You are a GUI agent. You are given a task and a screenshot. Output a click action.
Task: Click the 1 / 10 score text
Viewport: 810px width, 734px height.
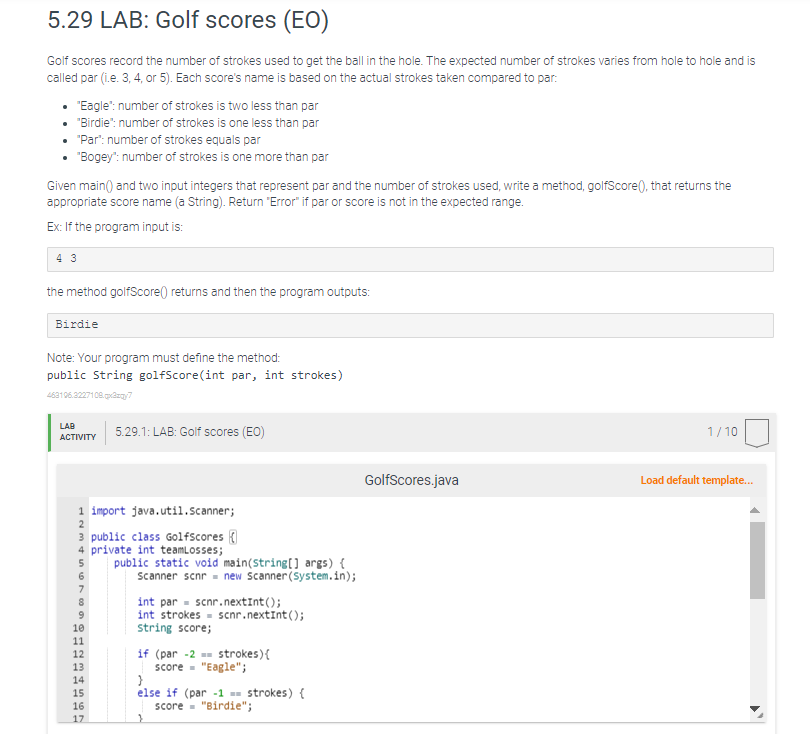tap(722, 432)
